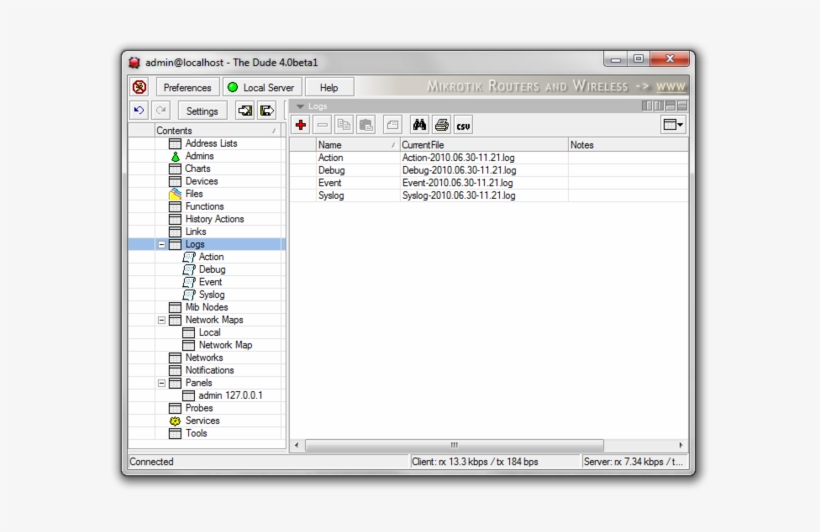Collapse the Panels tree node
This screenshot has width=820, height=532.
(x=162, y=383)
